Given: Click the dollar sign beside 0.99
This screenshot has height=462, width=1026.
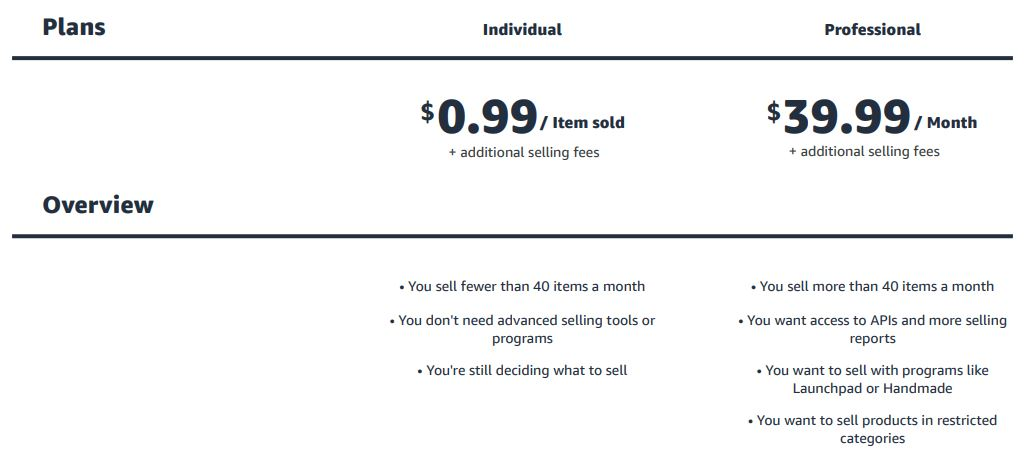Looking at the screenshot, I should [428, 111].
